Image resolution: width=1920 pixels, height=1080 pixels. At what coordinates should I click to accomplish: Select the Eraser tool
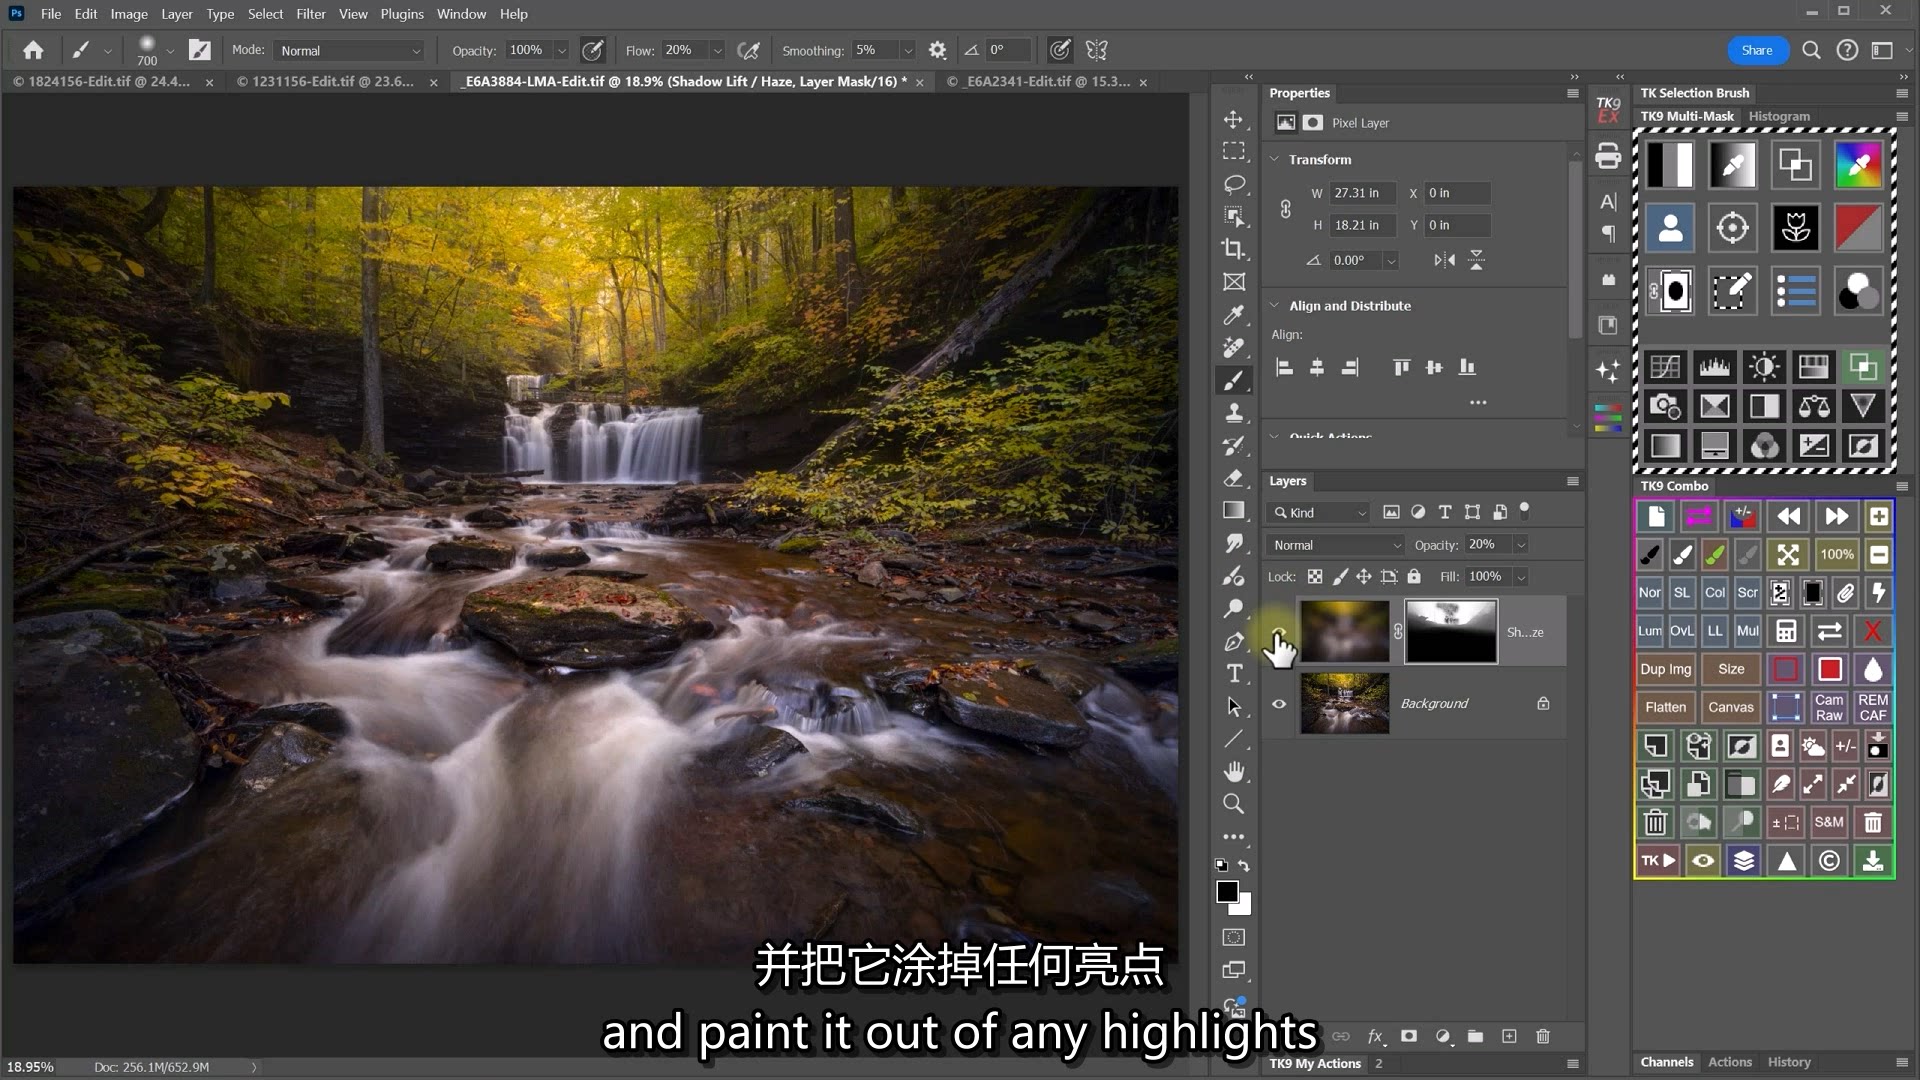pos(1234,478)
